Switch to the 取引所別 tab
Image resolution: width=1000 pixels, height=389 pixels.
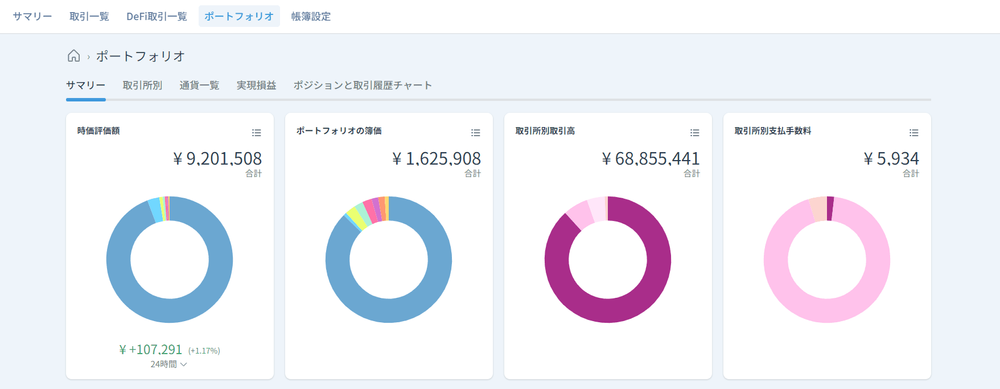(x=143, y=85)
